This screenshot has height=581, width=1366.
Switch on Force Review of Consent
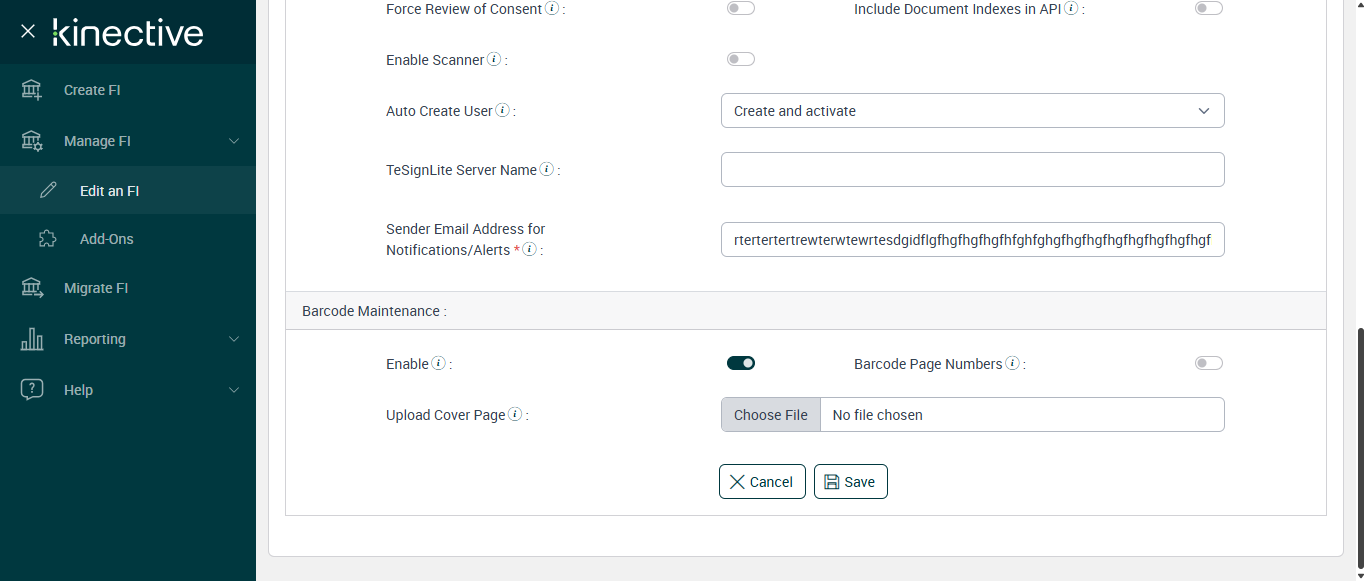(741, 8)
